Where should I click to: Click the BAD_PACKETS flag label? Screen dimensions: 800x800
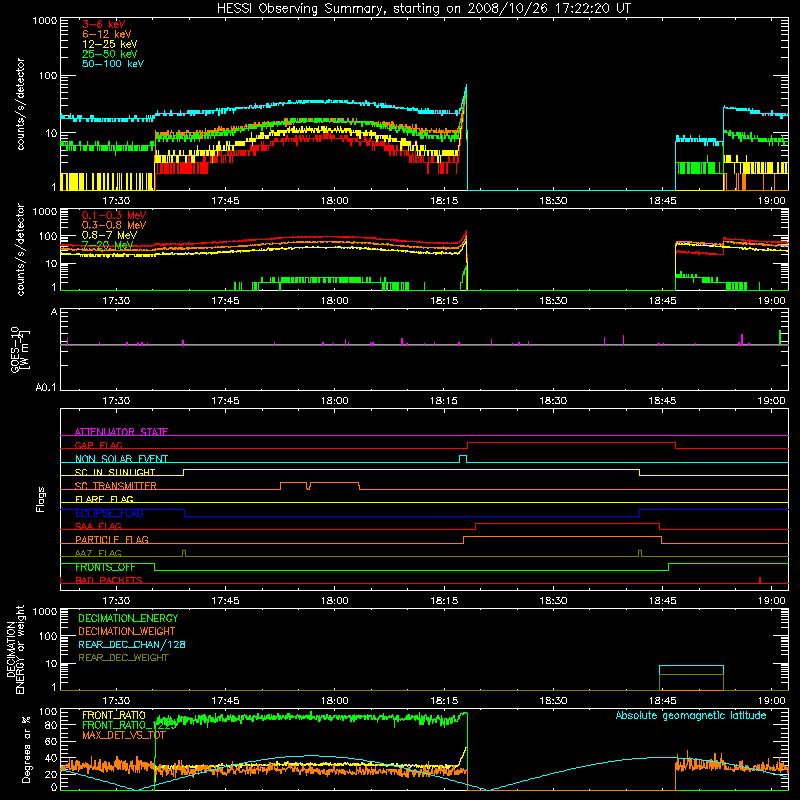pyautogui.click(x=109, y=580)
